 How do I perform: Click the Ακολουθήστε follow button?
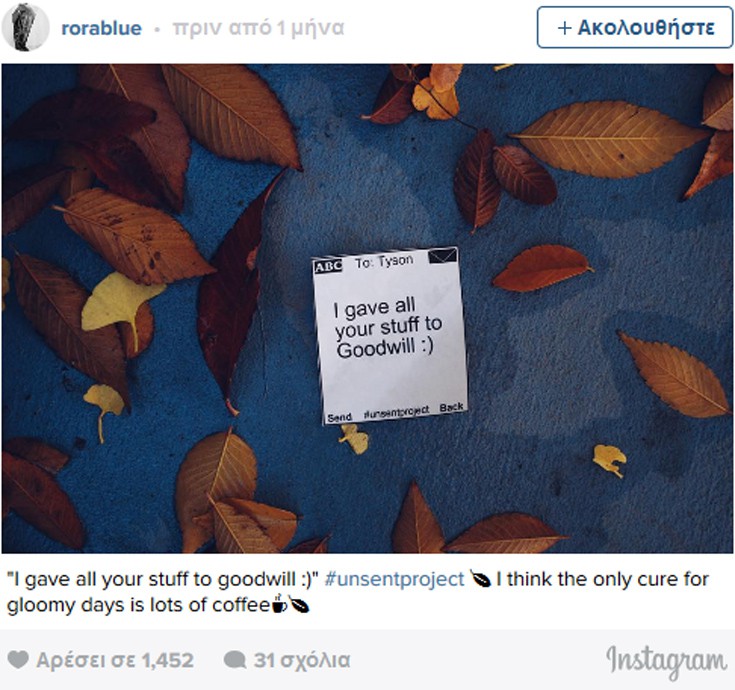click(x=635, y=27)
